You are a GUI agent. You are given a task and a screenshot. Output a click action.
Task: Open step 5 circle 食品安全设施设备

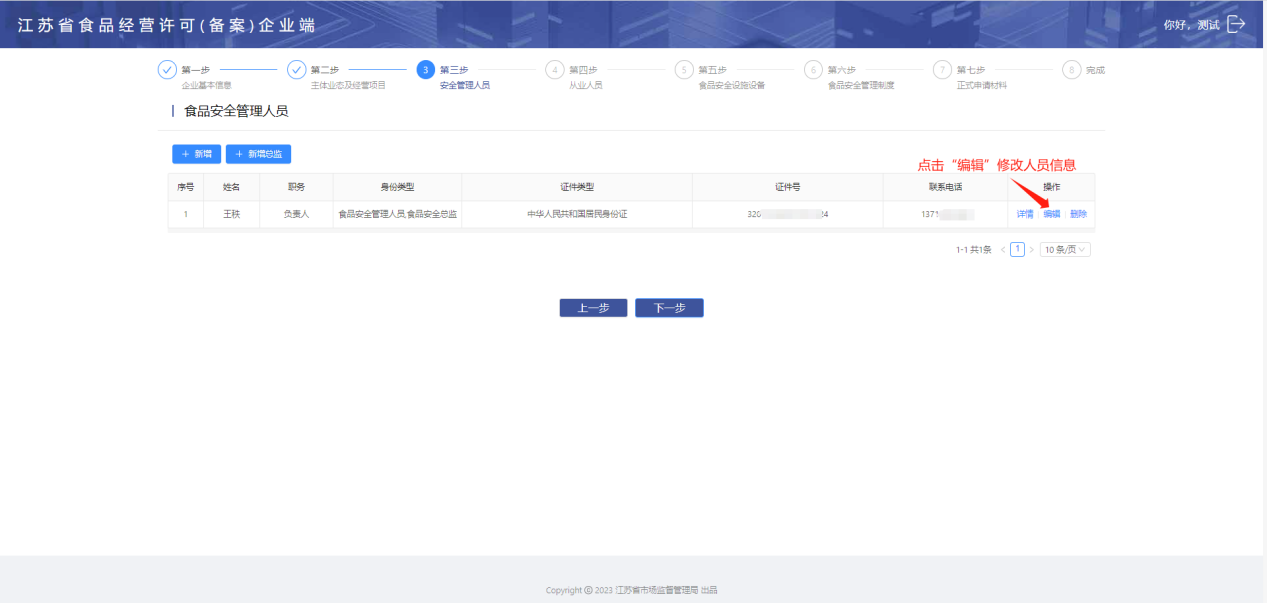(x=684, y=70)
